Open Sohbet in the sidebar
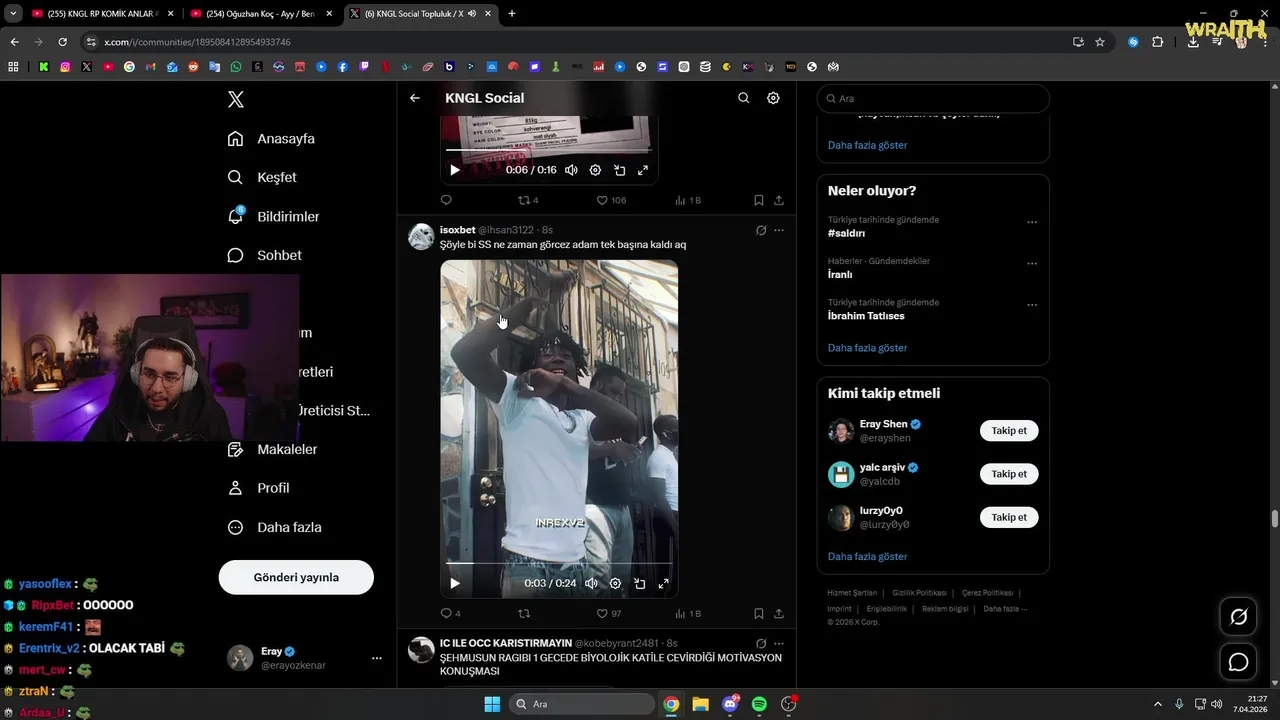Viewport: 1280px width, 720px height. 264,255
